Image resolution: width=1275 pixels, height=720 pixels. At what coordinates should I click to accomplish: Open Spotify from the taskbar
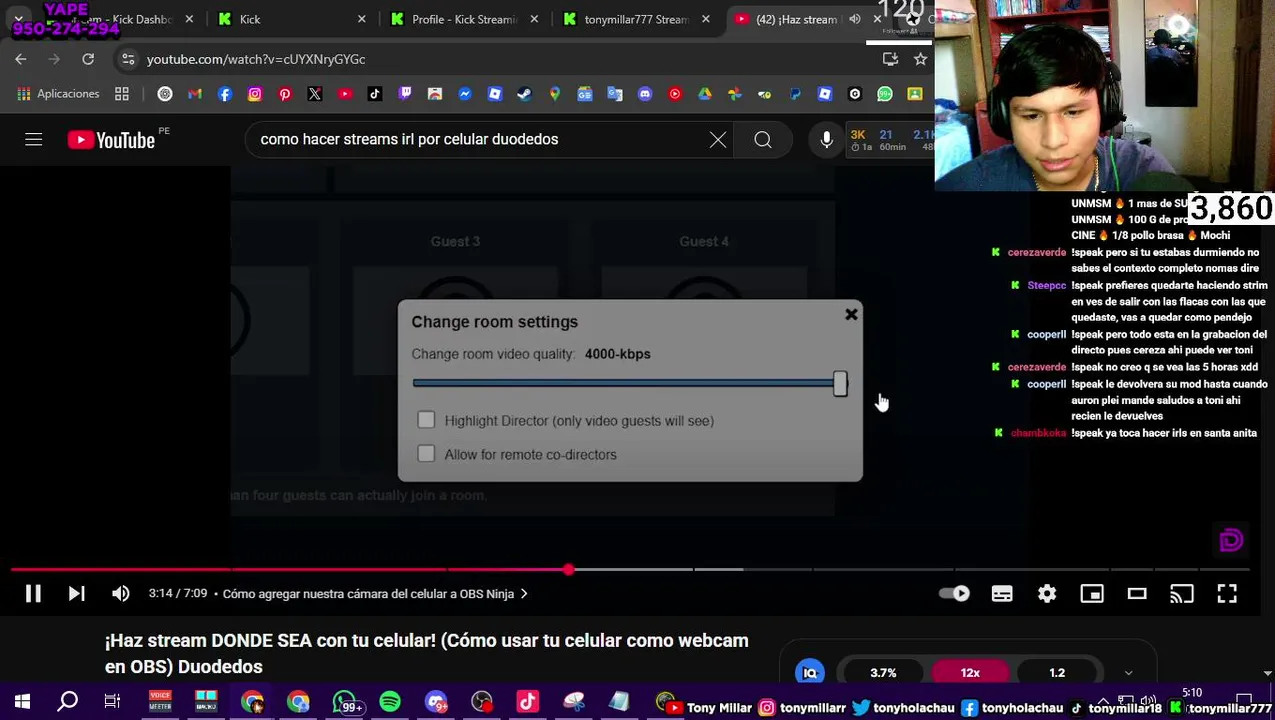pyautogui.click(x=390, y=702)
